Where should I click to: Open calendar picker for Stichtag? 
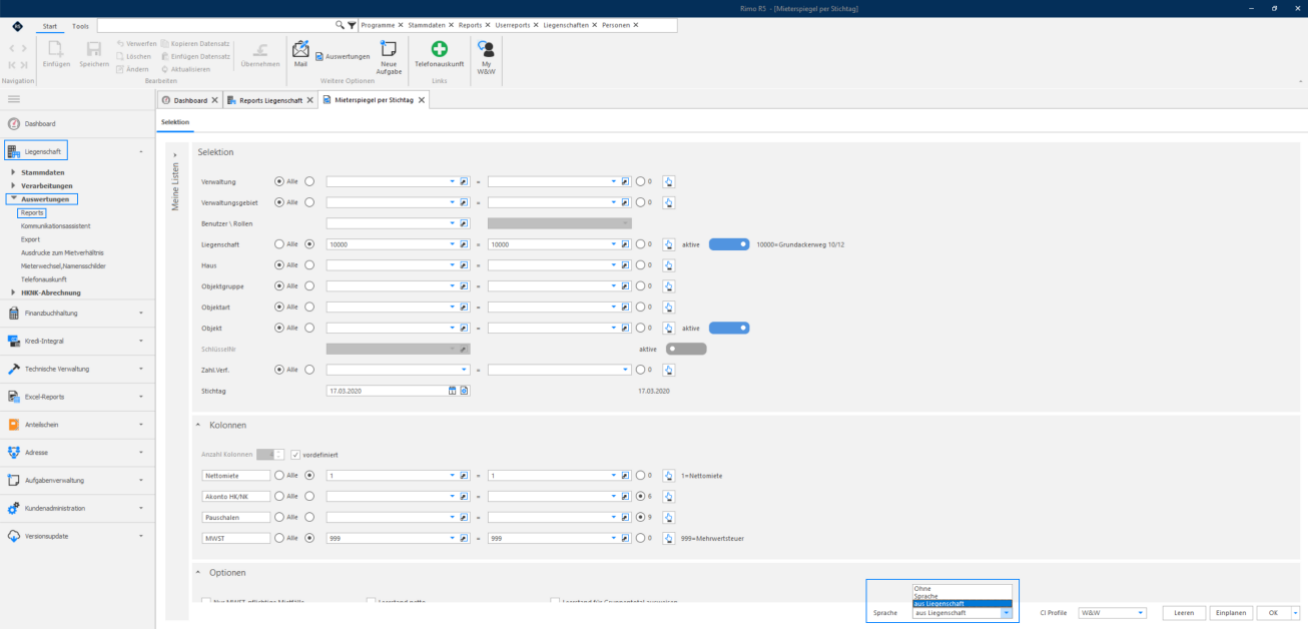point(452,390)
